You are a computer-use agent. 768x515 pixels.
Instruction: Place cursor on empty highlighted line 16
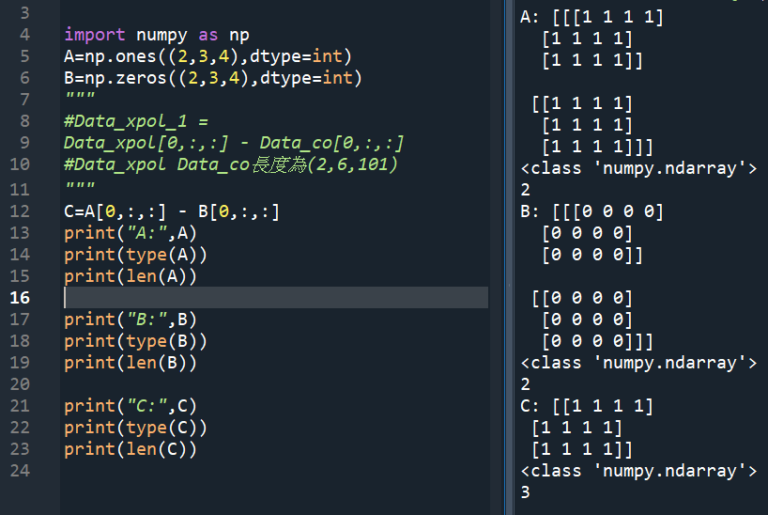pyautogui.click(x=276, y=297)
